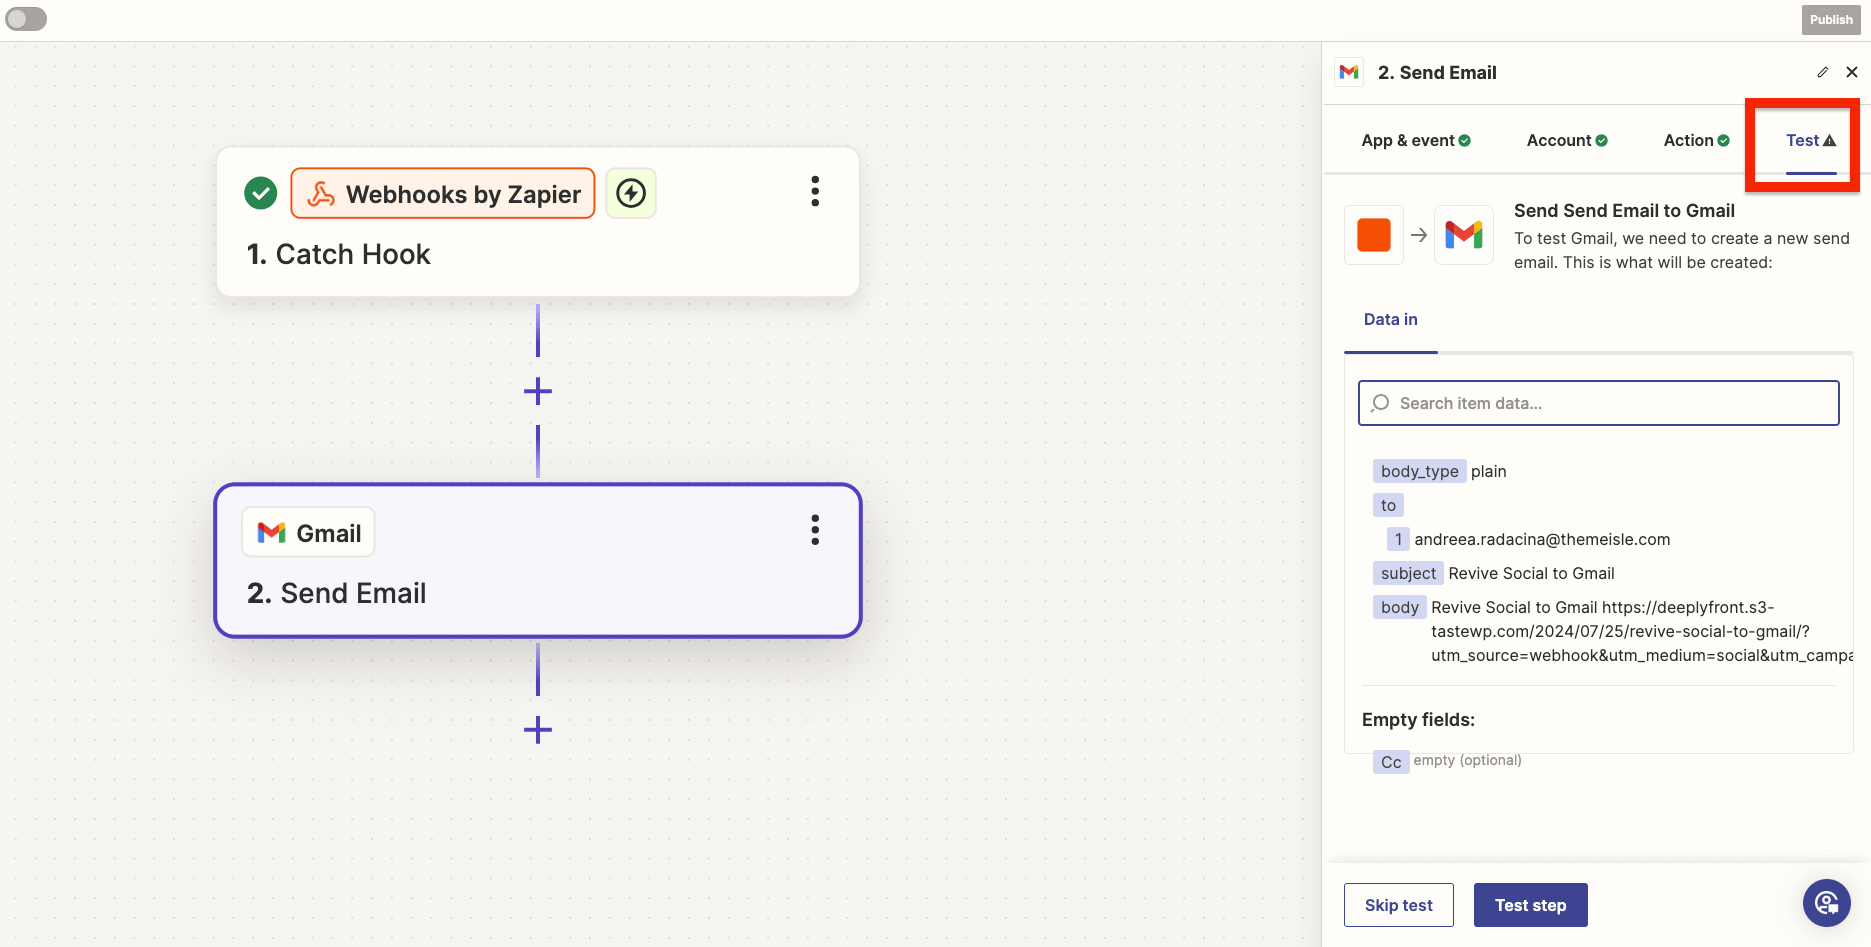Open Catch Hook step options menu
Image resolution: width=1871 pixels, height=947 pixels.
click(x=815, y=191)
